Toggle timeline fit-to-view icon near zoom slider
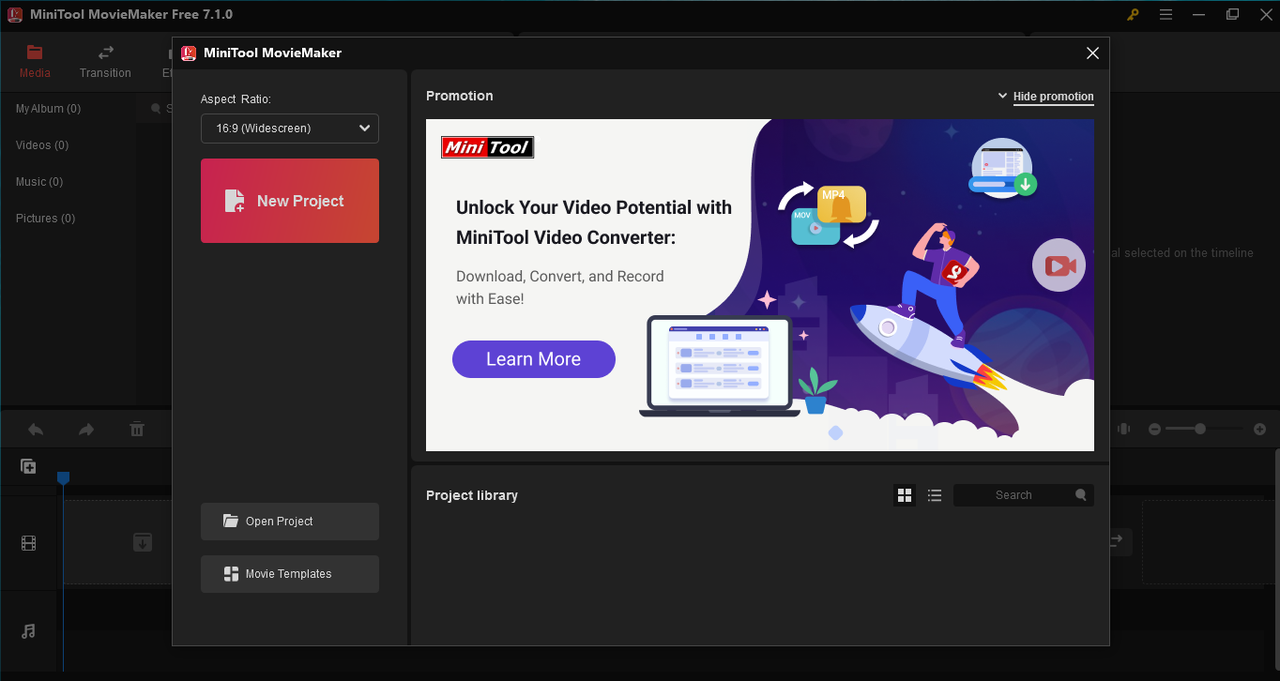The image size is (1280, 681). pos(1122,428)
